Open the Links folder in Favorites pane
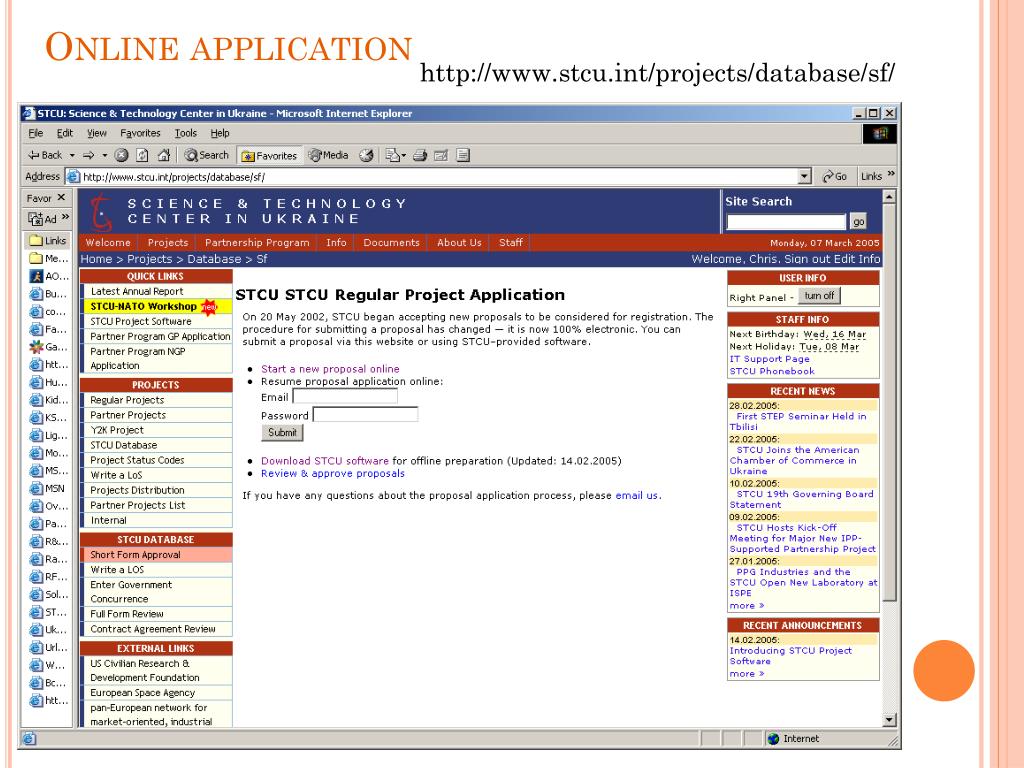The width and height of the screenshot is (1024, 768). click(x=48, y=240)
